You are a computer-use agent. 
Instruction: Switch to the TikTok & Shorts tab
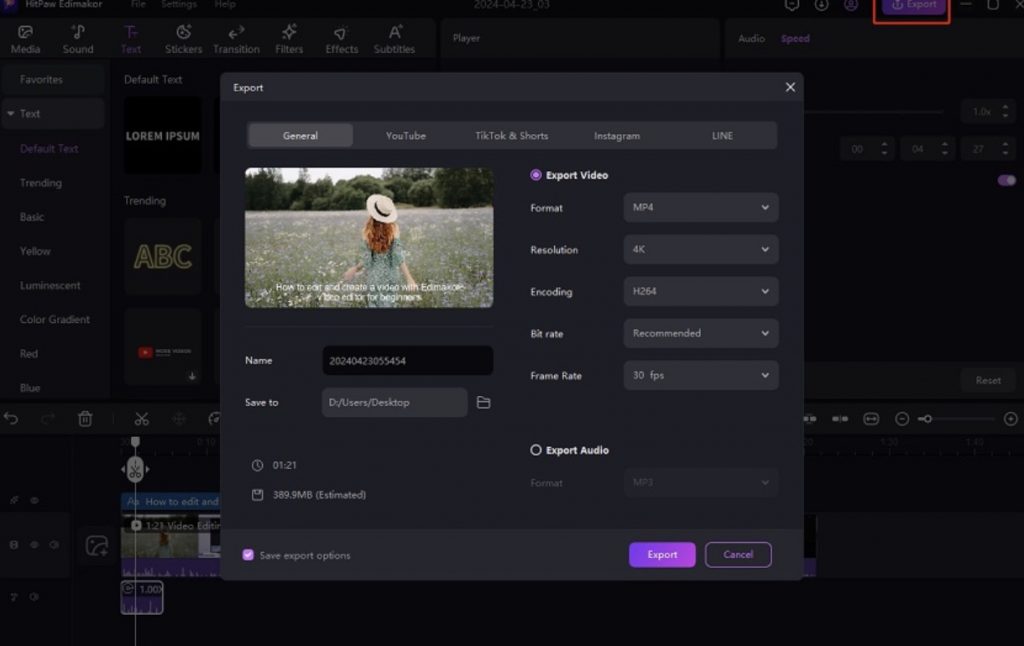(511, 136)
